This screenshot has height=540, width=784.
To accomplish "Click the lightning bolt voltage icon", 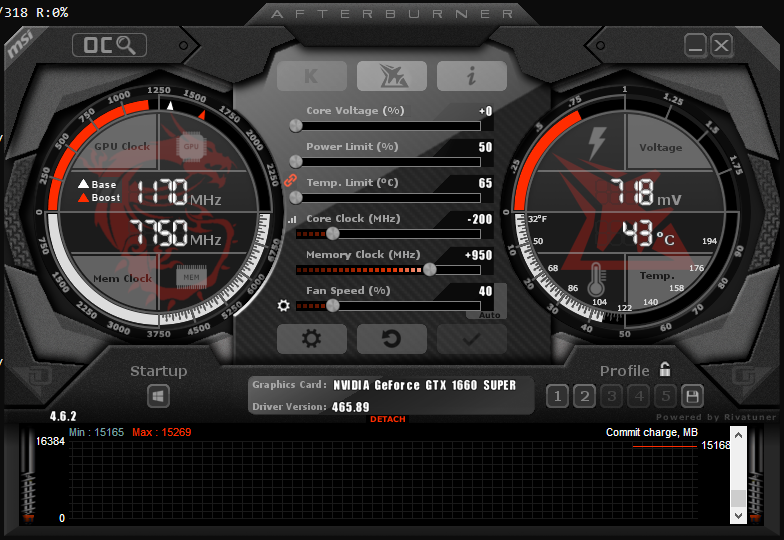I will 597,142.
